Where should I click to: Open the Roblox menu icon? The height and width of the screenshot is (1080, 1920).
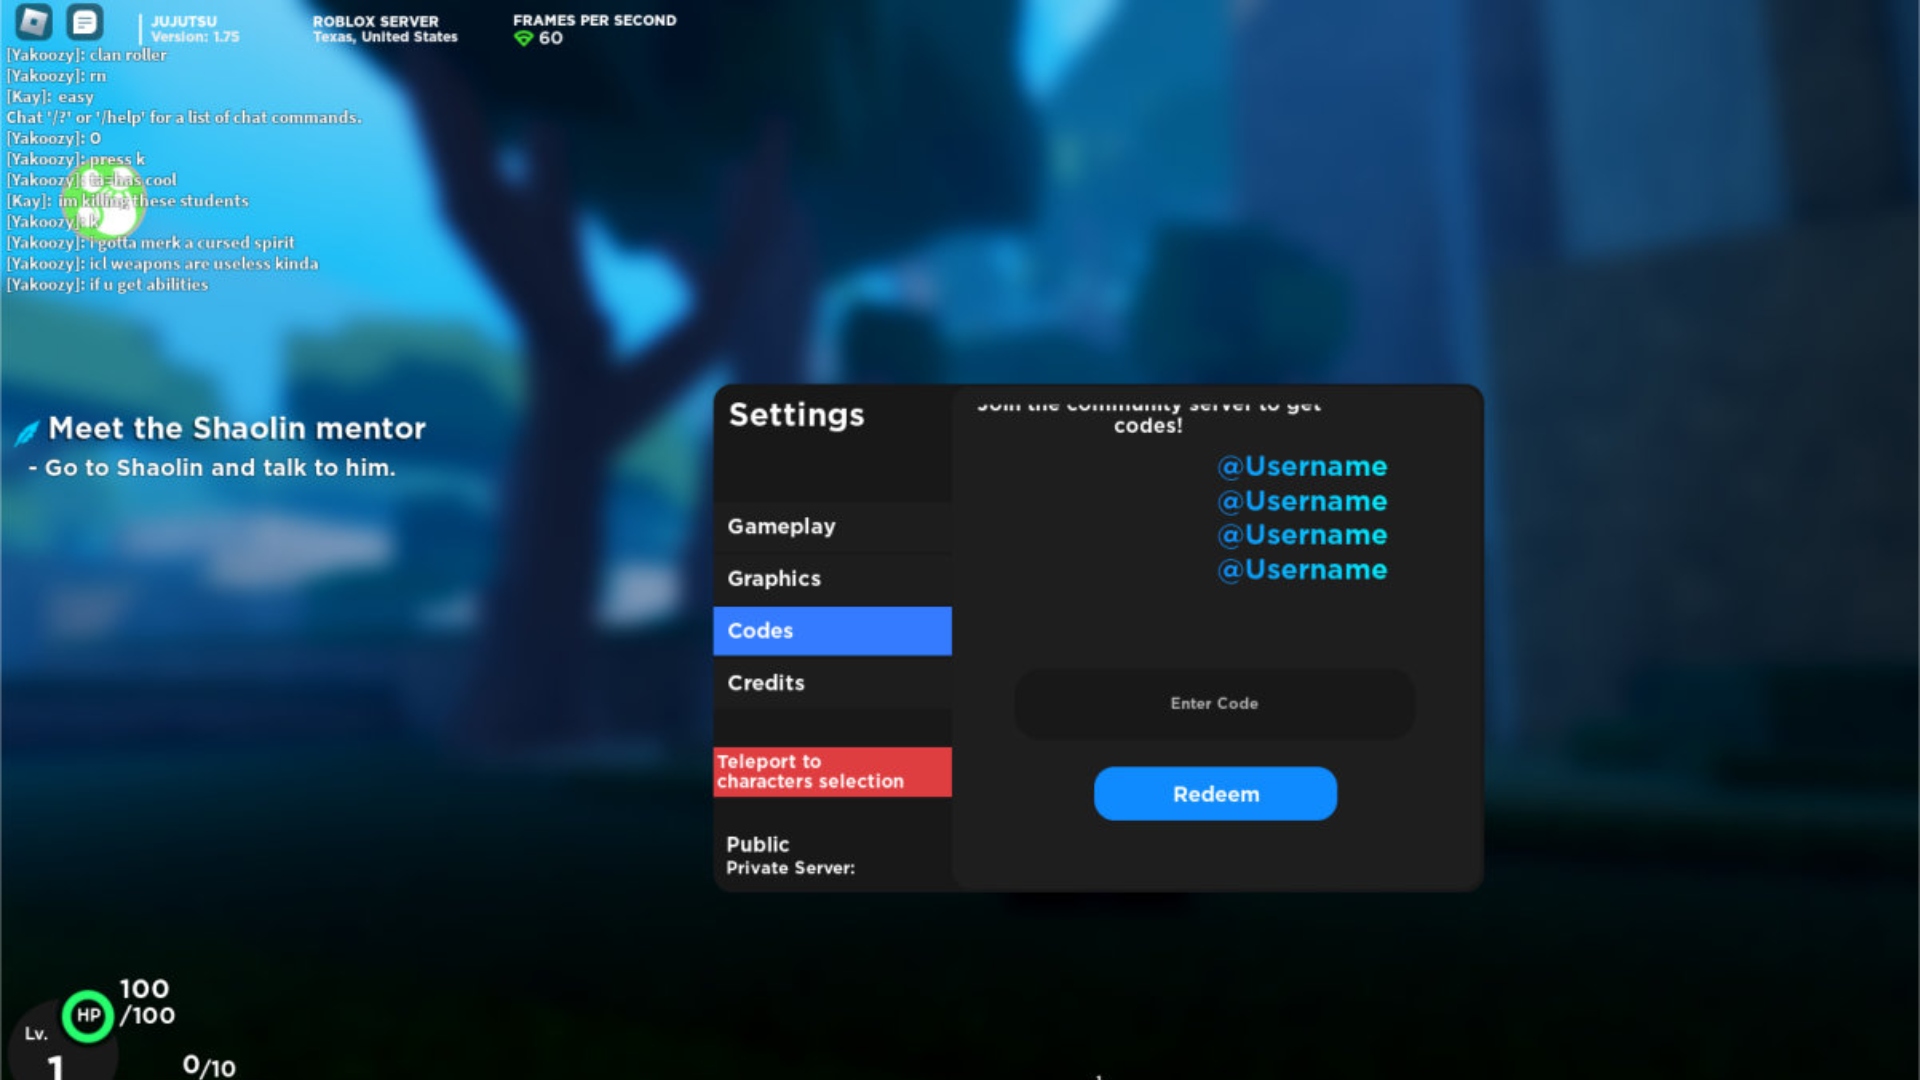tap(34, 21)
